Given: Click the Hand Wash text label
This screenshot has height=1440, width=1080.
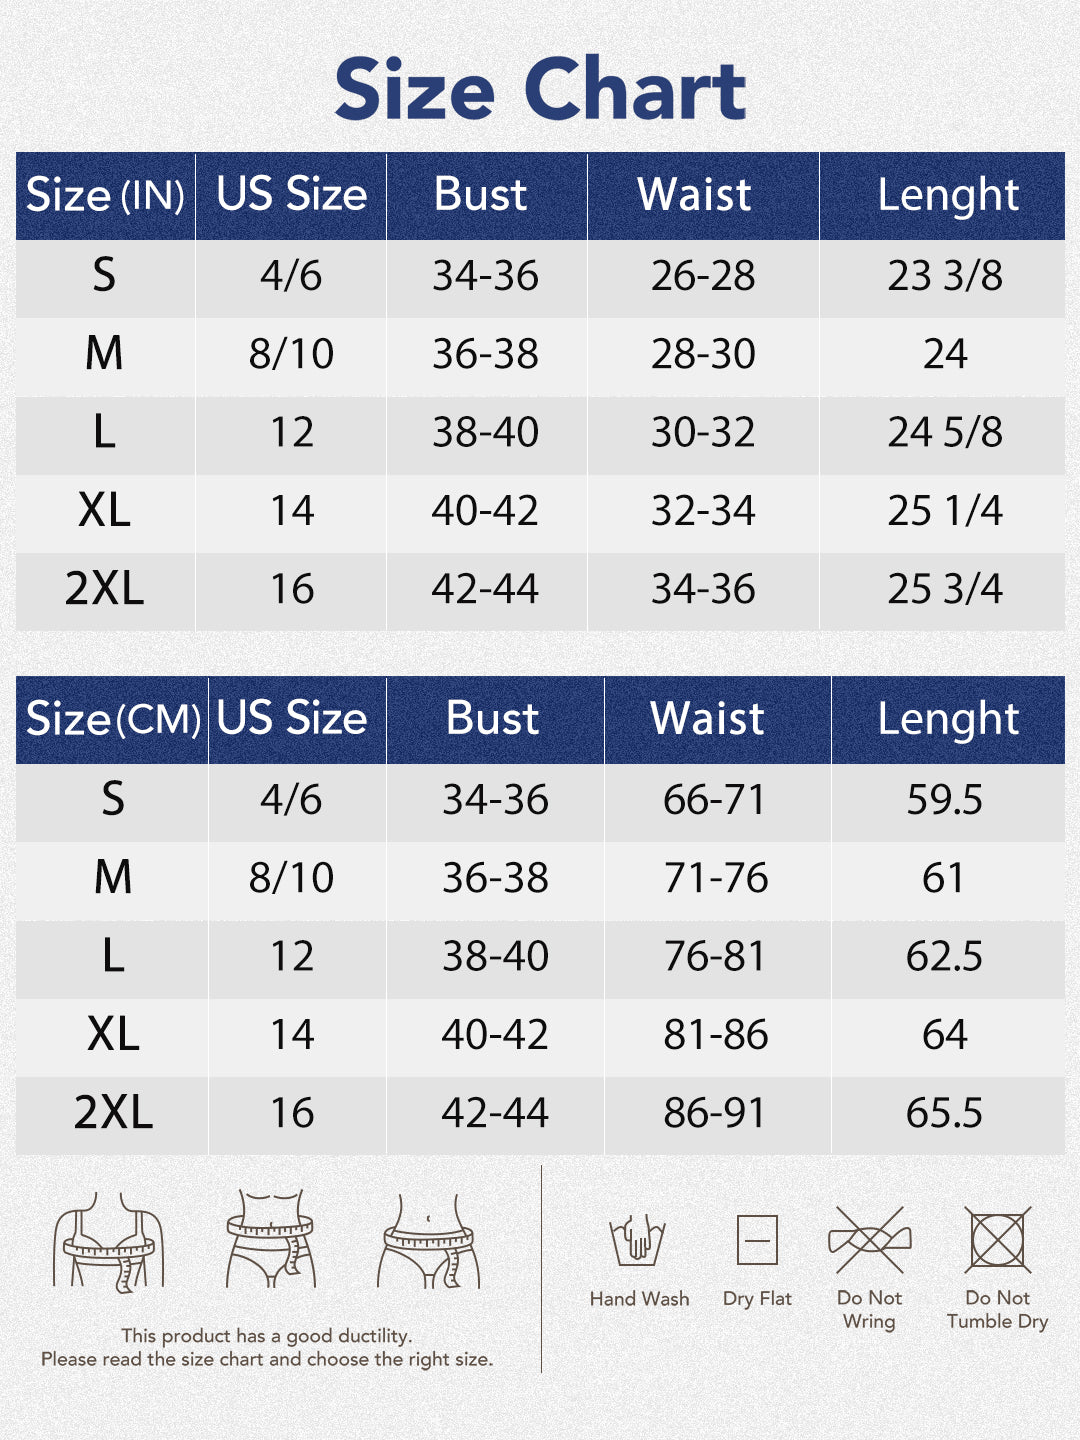Looking at the screenshot, I should point(639,1299).
